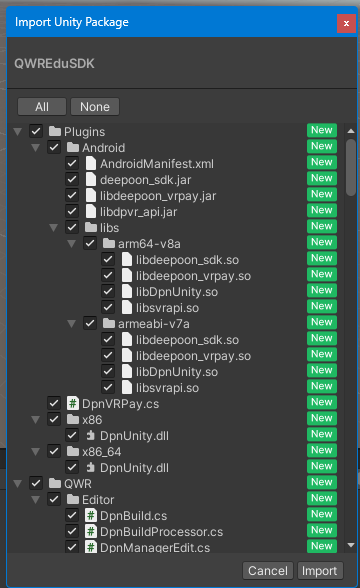Screen dimensions: 360x588
Task: Click the armeabi-v7a libdeepoon_vrpay.so file icon
Action: 127,356
